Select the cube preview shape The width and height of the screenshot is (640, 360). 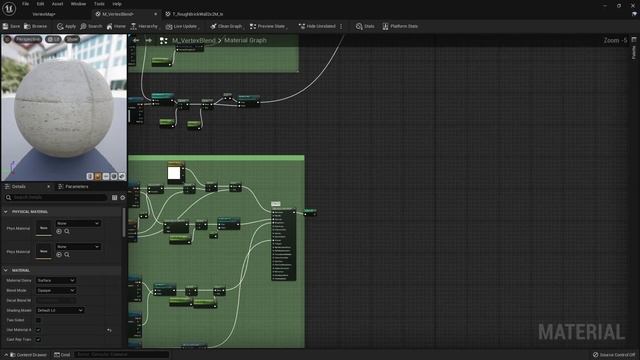pyautogui.click(x=114, y=176)
